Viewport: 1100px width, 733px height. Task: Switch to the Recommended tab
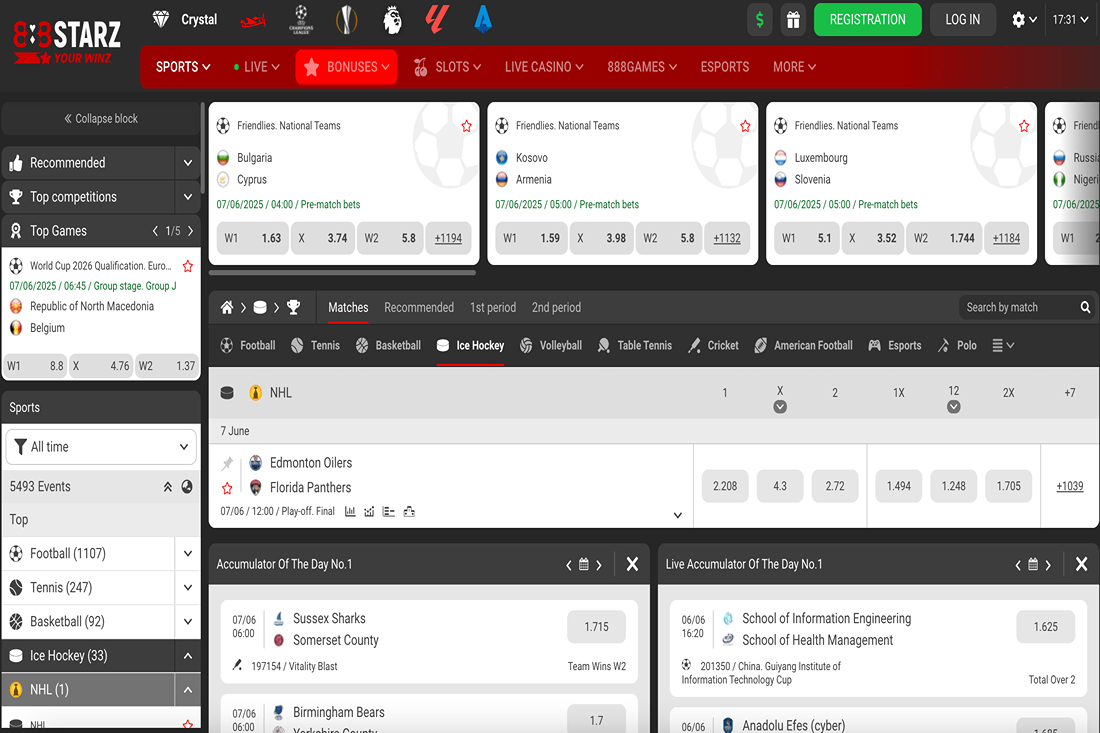(419, 307)
